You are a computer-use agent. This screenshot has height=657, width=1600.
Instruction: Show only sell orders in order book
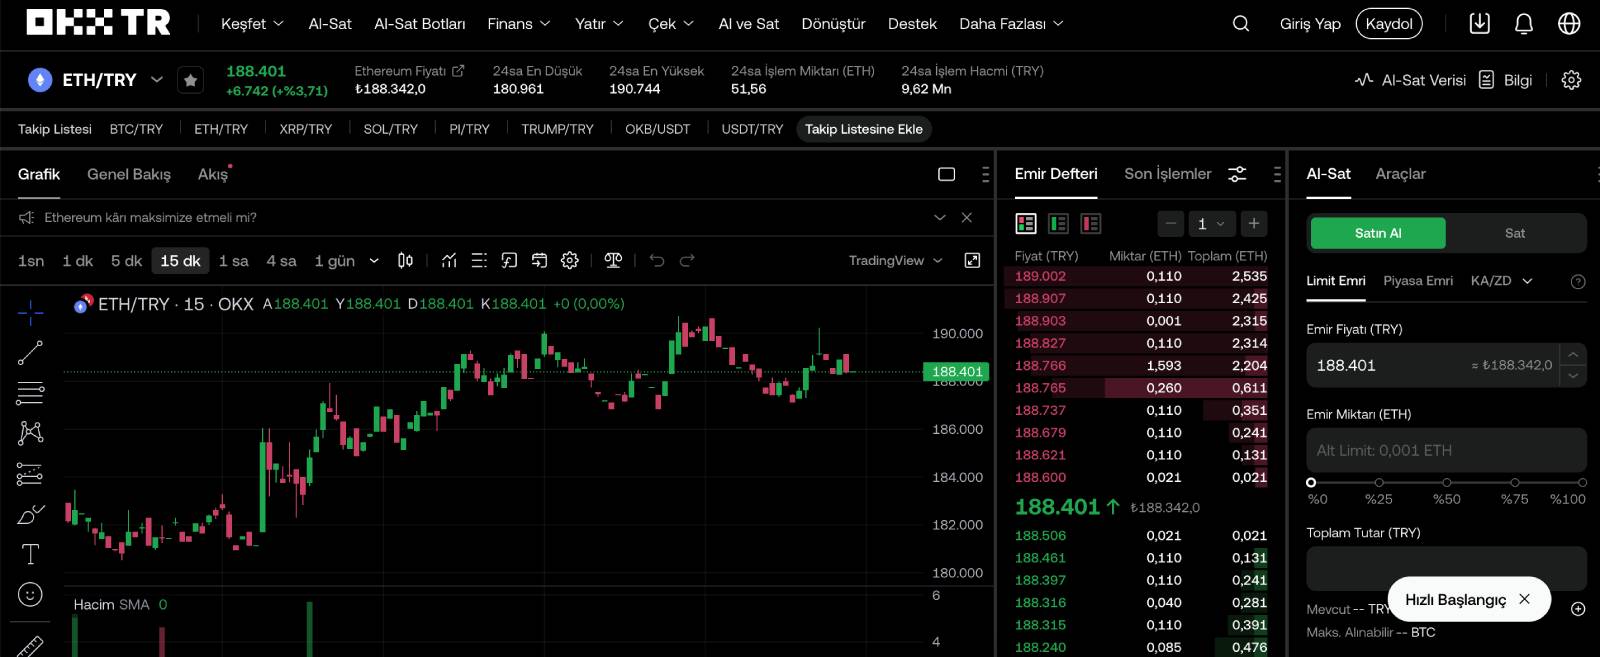1091,224
